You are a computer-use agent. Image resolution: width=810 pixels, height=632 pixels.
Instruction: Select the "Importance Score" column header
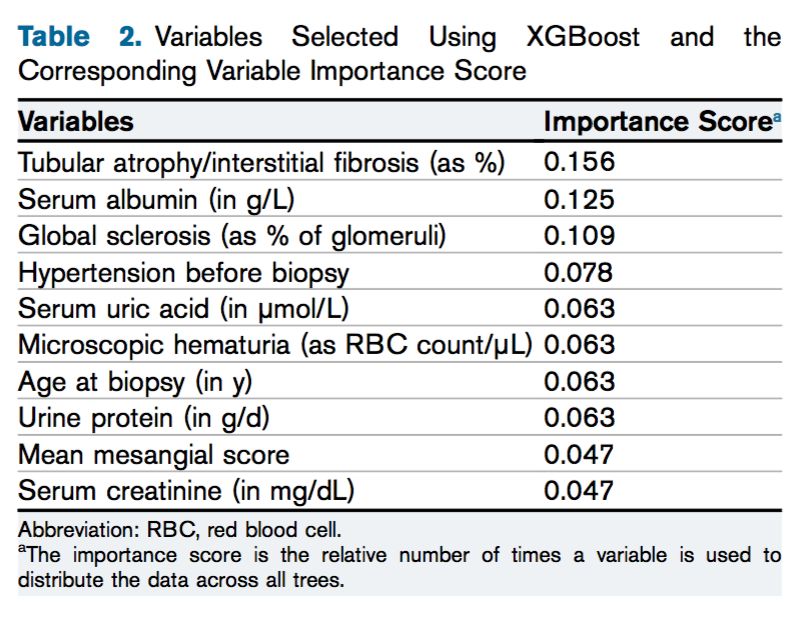click(x=657, y=123)
